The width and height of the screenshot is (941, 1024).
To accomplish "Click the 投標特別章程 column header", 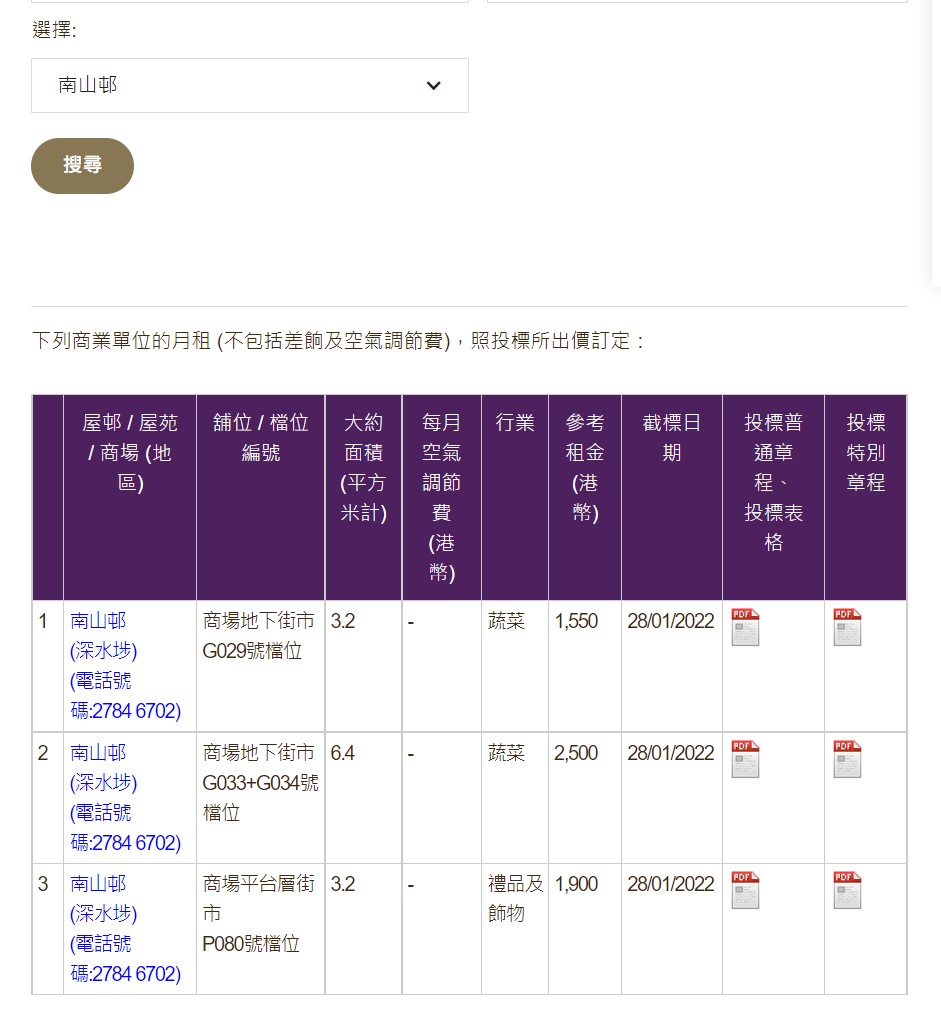I will (865, 497).
